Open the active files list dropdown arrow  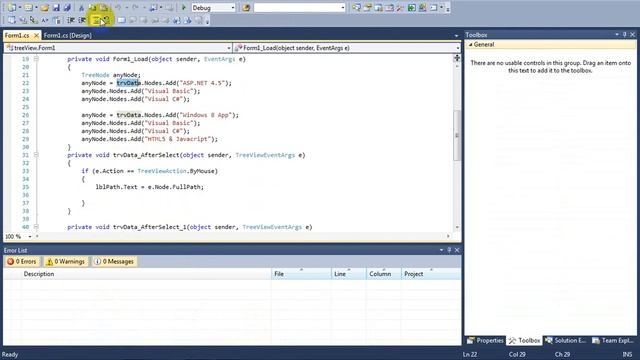coord(456,36)
